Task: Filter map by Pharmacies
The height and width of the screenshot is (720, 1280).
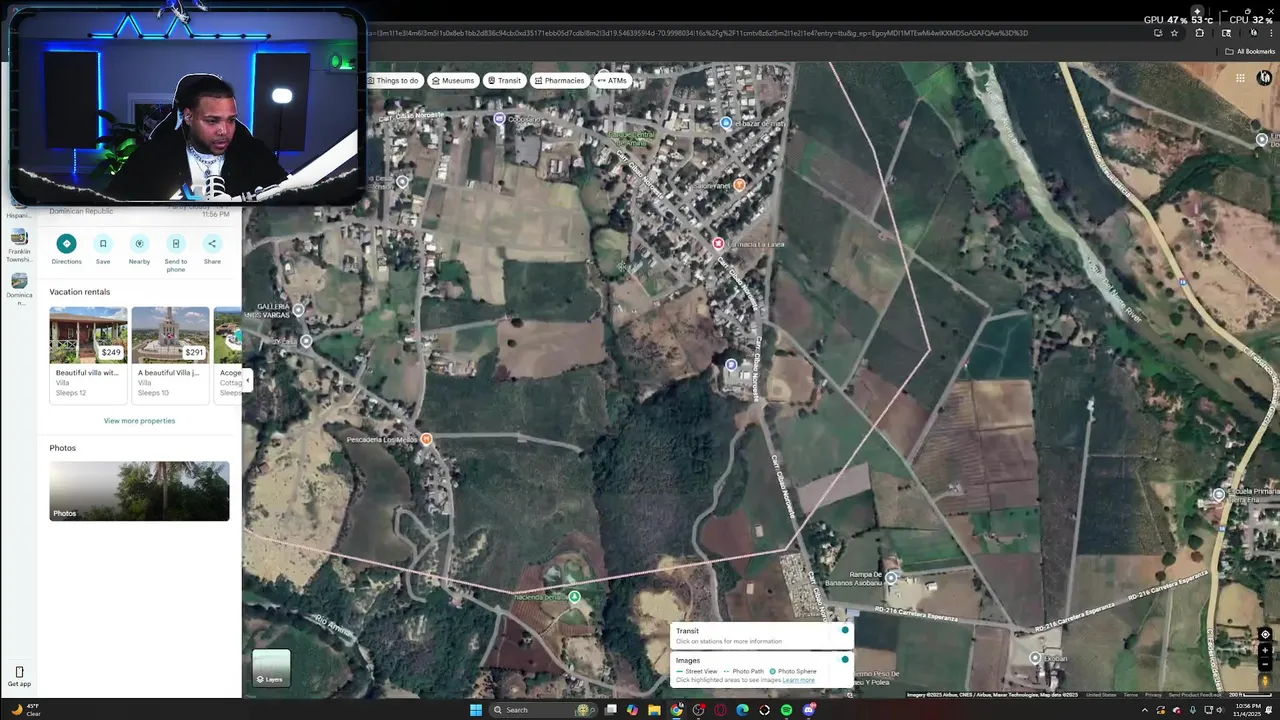Action: pyautogui.click(x=560, y=80)
